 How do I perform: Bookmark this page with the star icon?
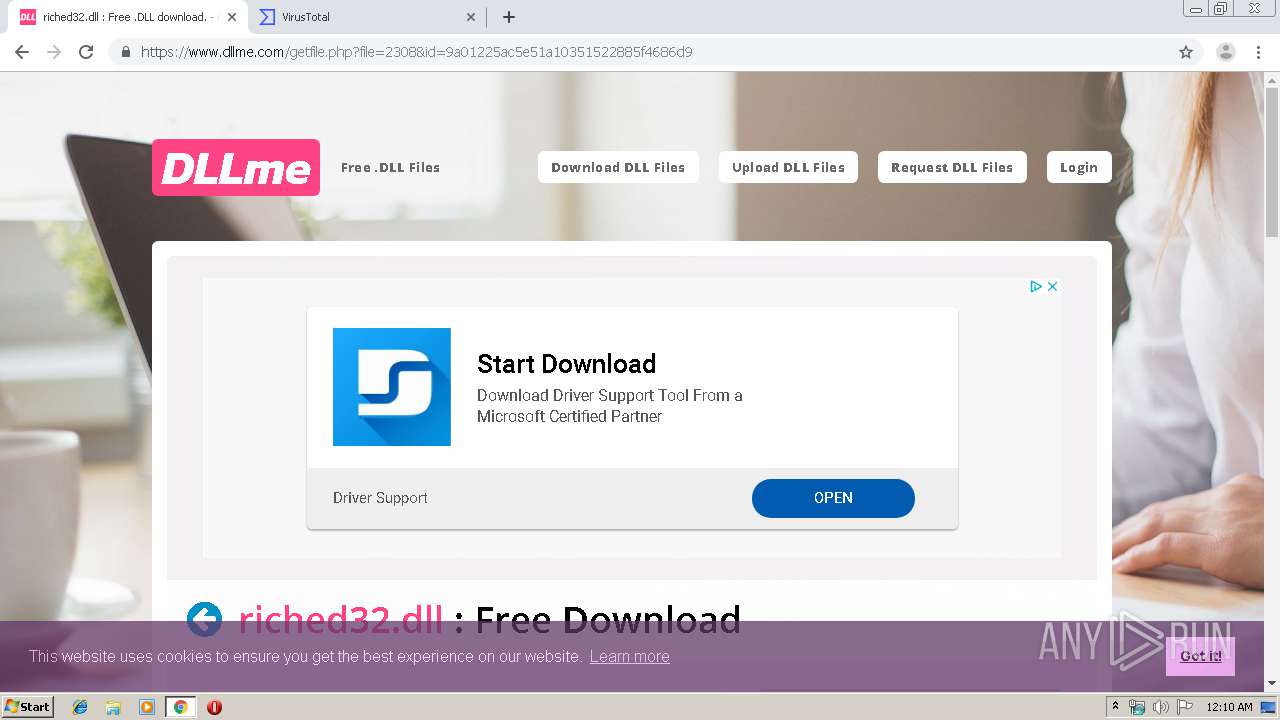click(1186, 52)
